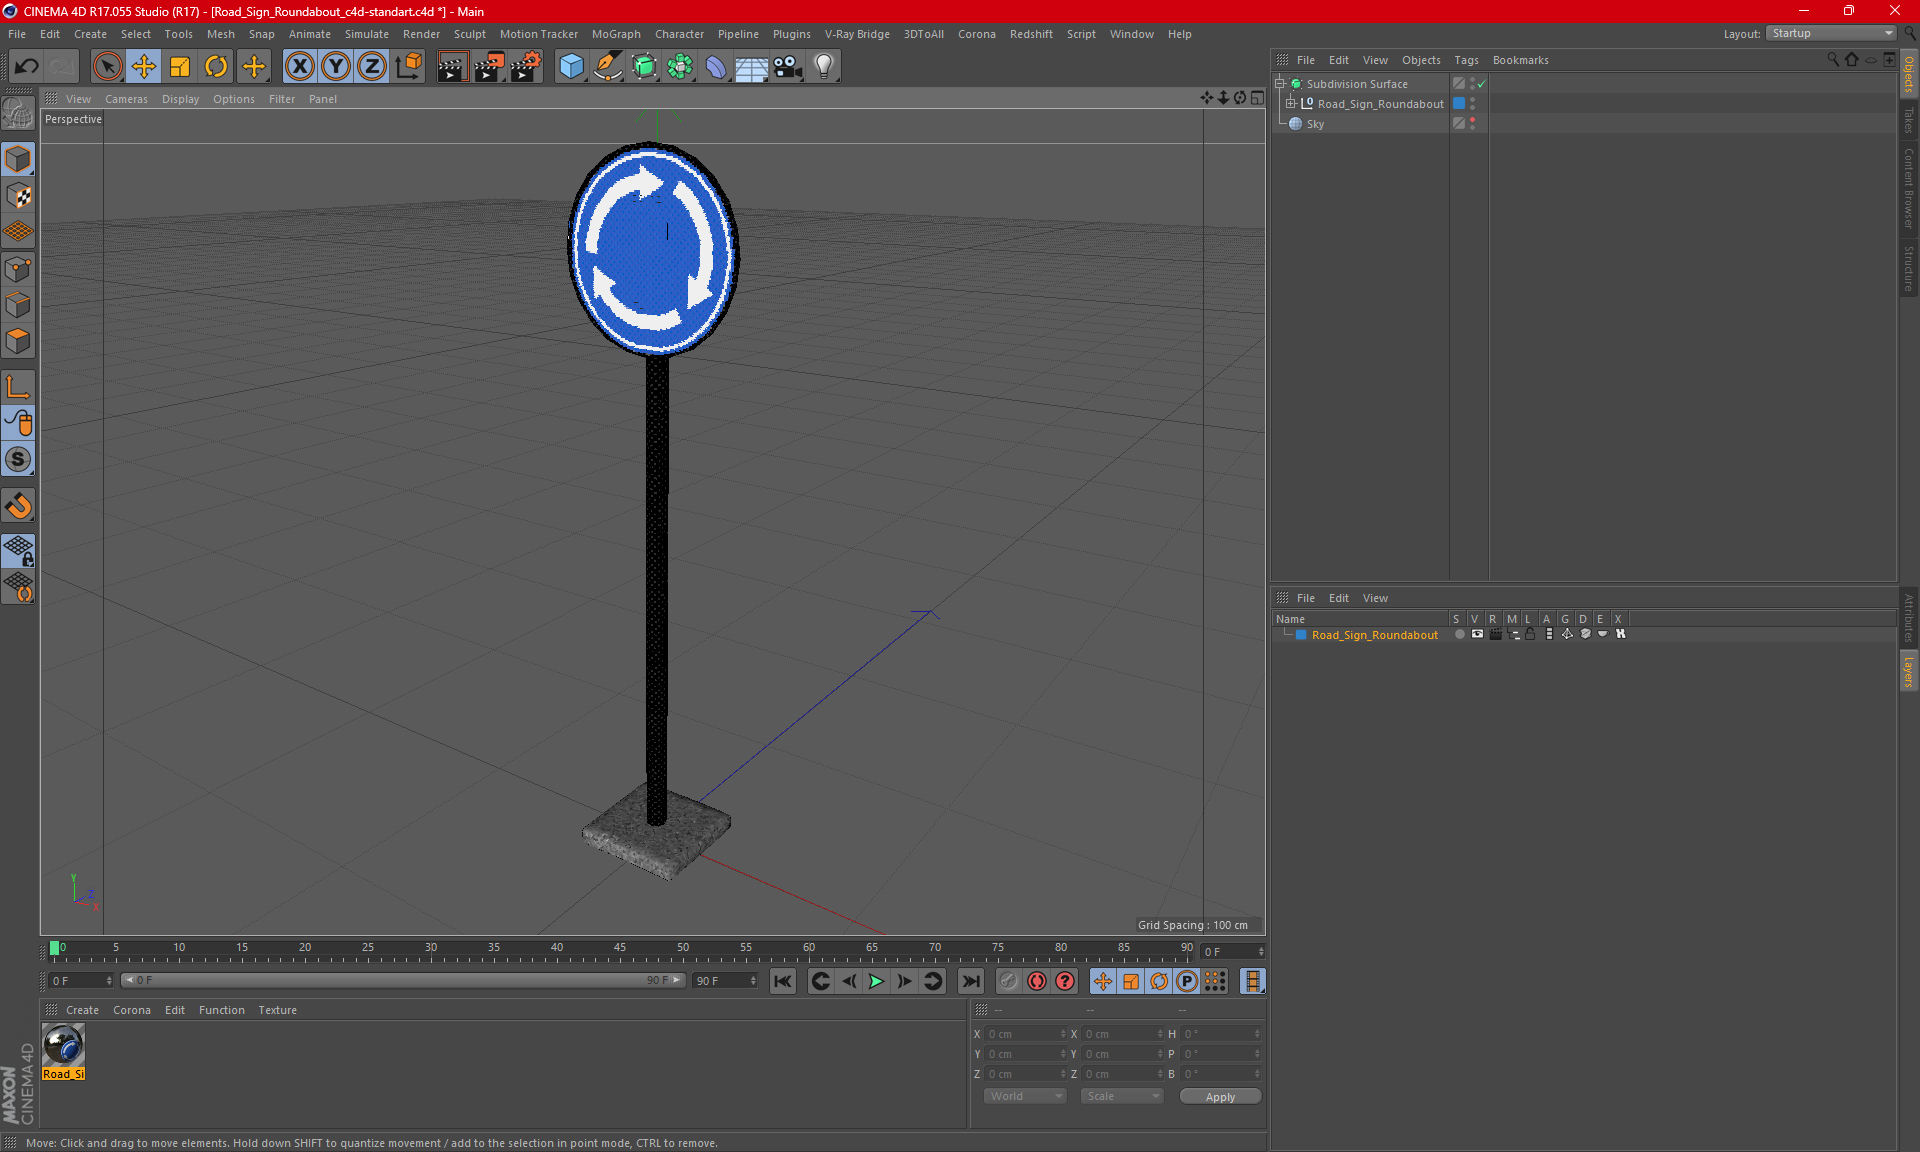The height and width of the screenshot is (1152, 1920).
Task: Open the Objects side tab
Action: click(1909, 74)
